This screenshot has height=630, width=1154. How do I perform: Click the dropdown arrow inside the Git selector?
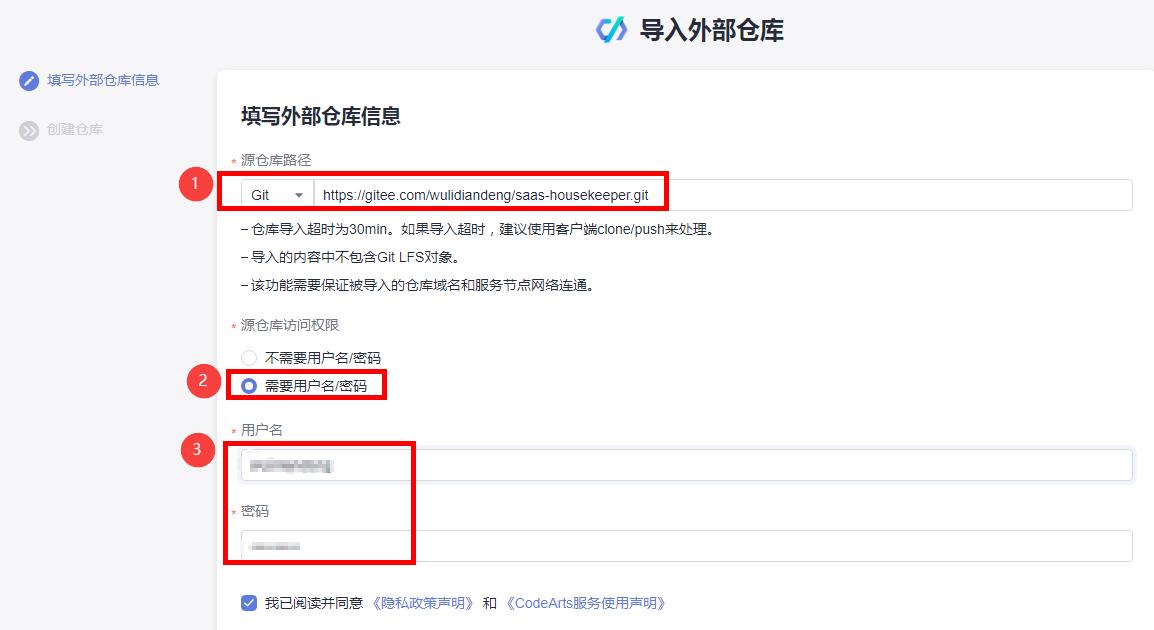pyautogui.click(x=297, y=194)
